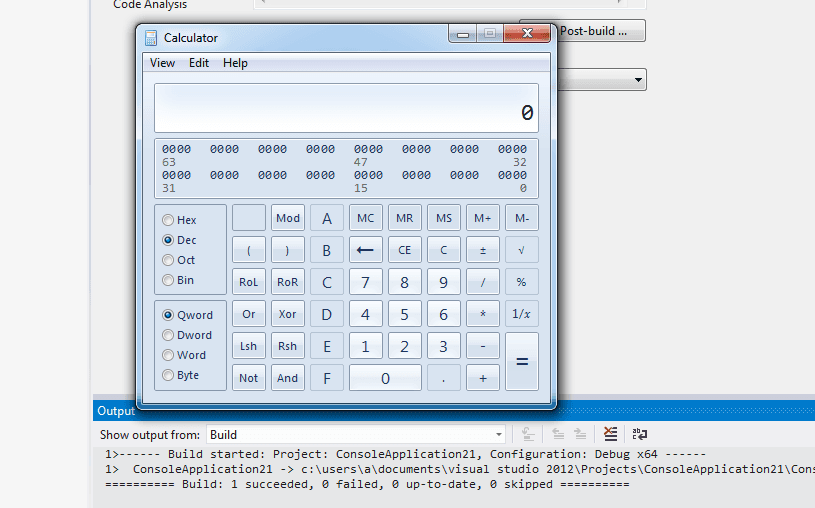
Task: Expand the dropdown arrow behind the calculator
Action: tap(638, 80)
